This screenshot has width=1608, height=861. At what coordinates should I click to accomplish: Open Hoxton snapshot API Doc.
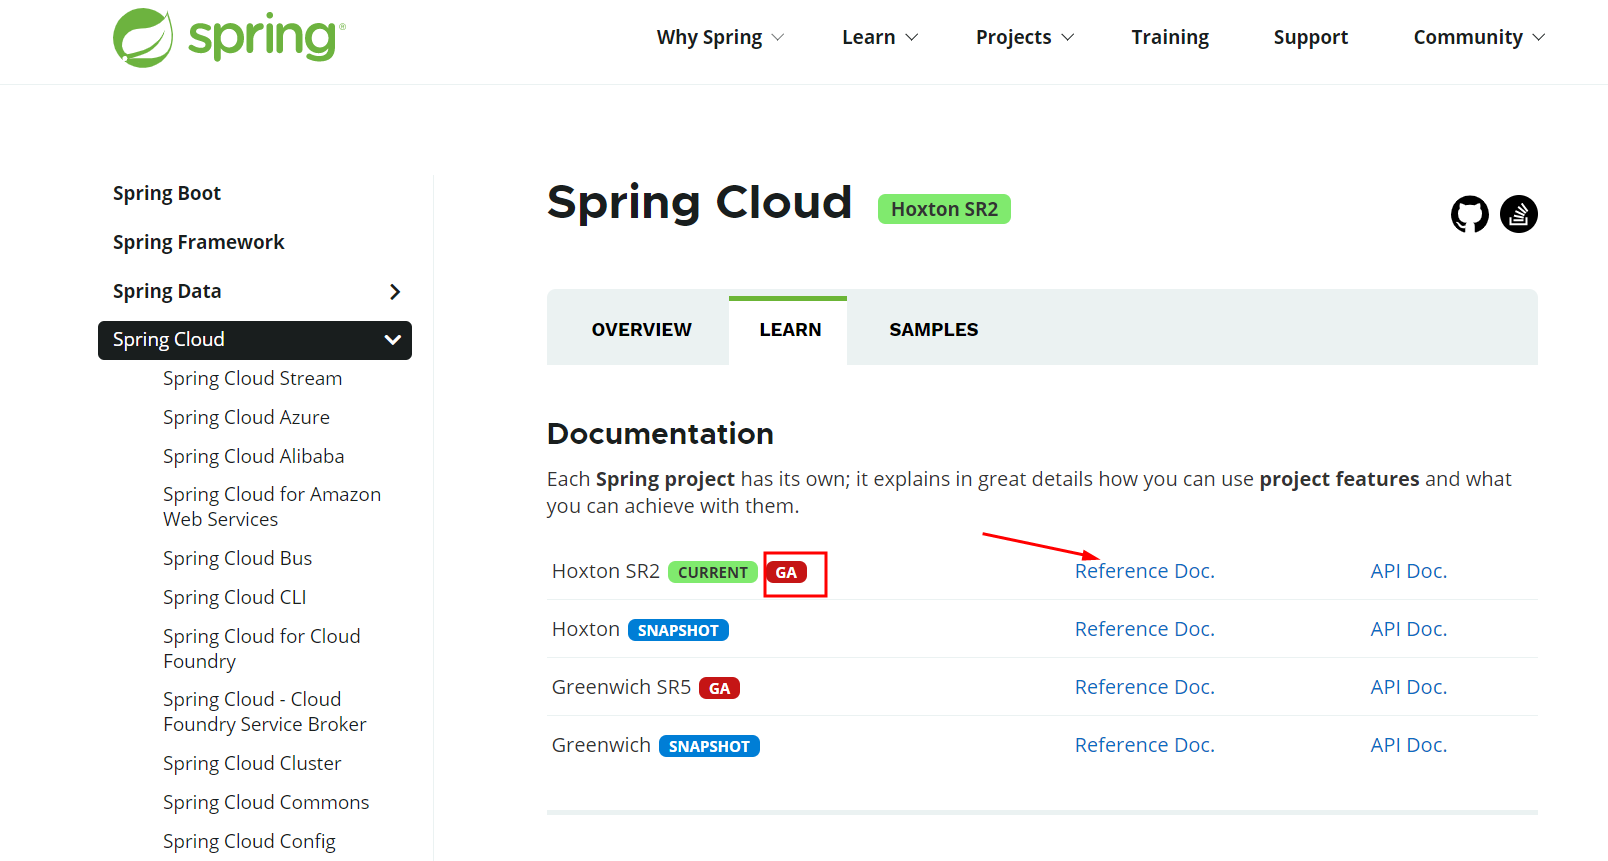pos(1408,629)
